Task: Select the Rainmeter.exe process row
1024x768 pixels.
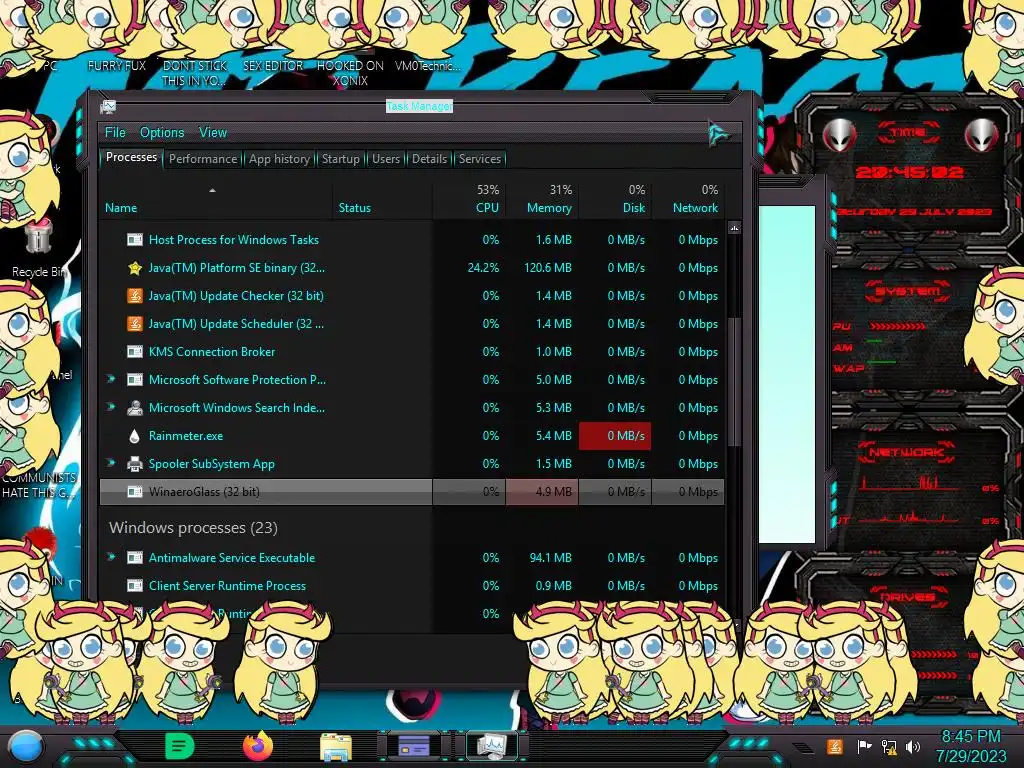Action: click(412, 436)
